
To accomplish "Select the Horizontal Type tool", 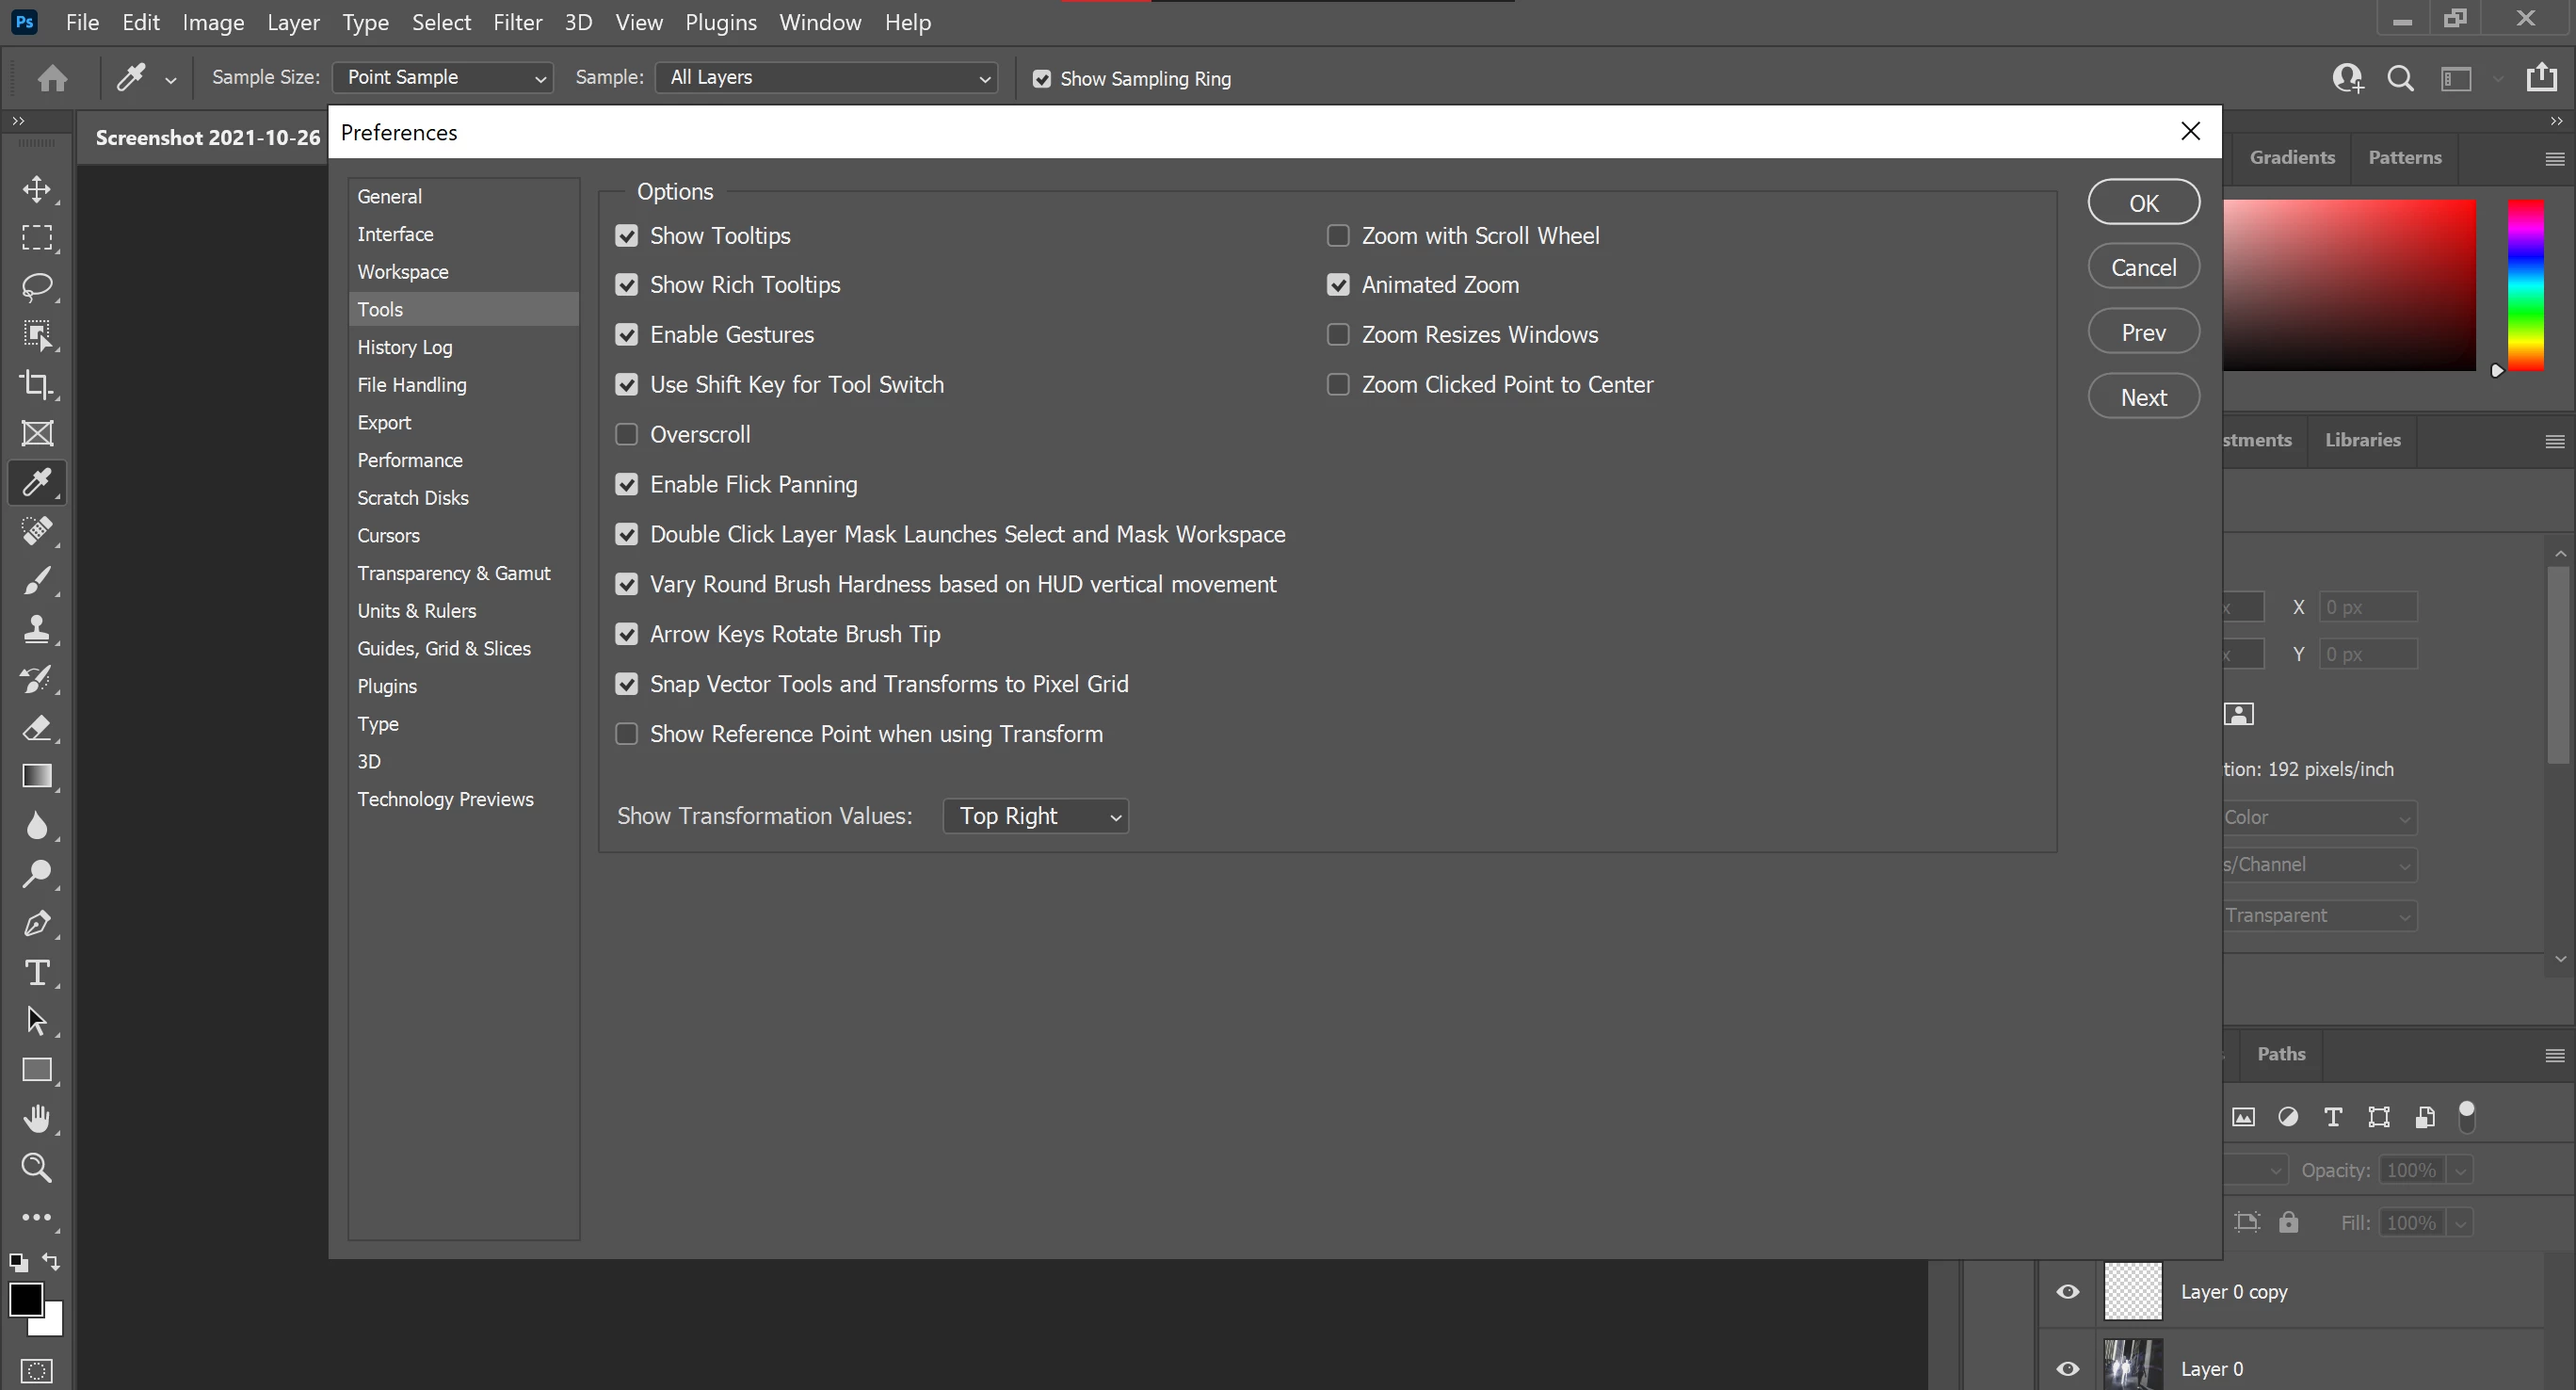I will tap(37, 972).
